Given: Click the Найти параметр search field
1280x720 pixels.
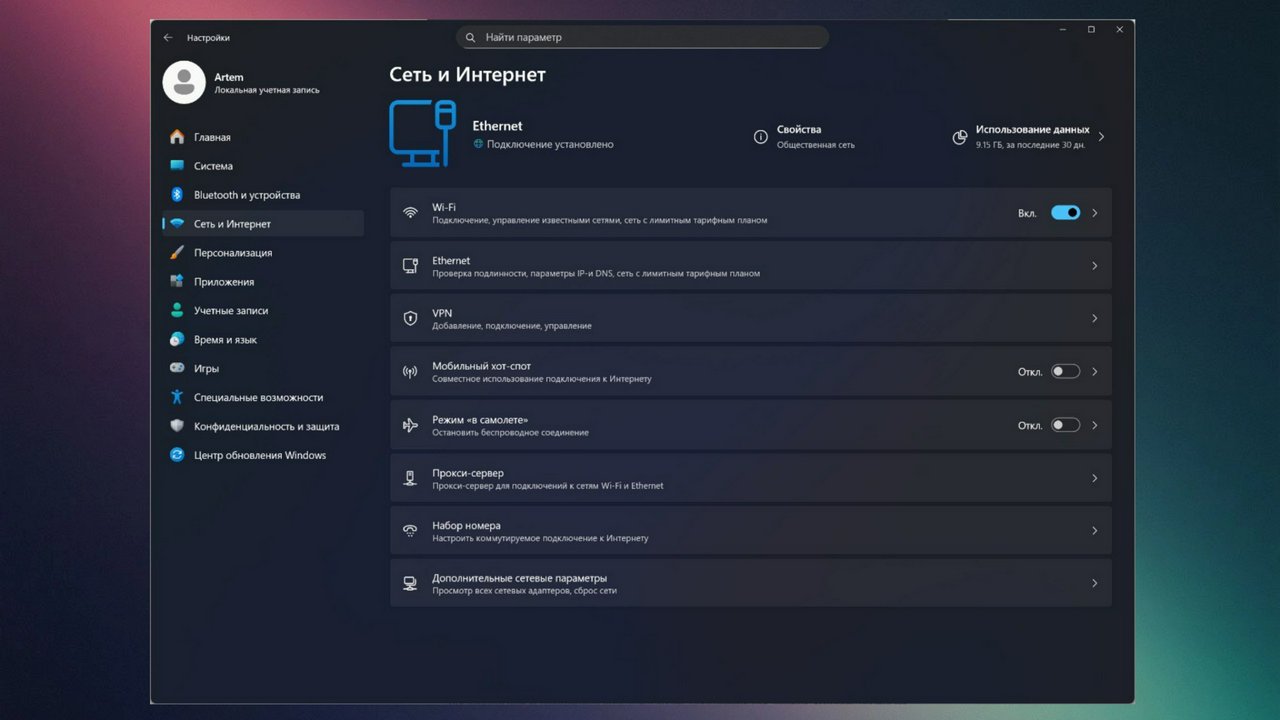Looking at the screenshot, I should 650,38.
